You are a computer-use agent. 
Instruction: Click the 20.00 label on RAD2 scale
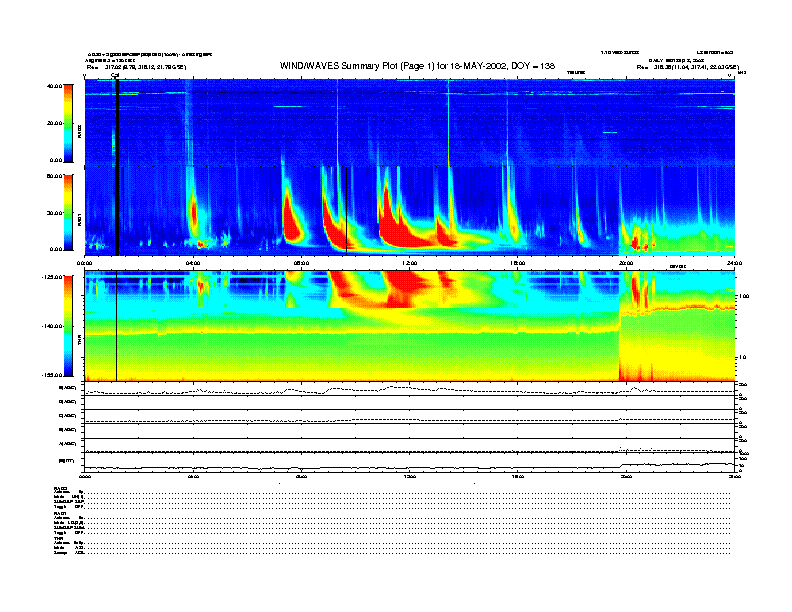[x=54, y=123]
